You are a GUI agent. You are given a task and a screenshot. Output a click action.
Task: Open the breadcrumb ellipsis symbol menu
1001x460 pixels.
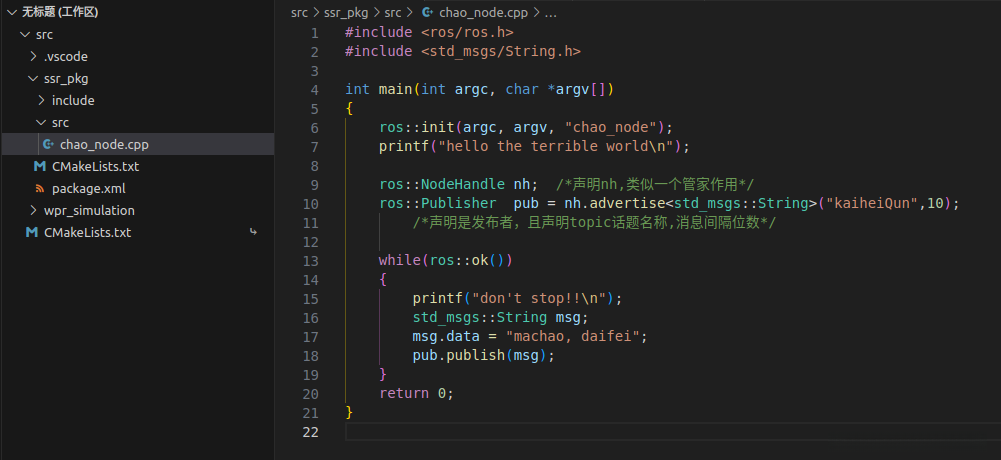552,13
